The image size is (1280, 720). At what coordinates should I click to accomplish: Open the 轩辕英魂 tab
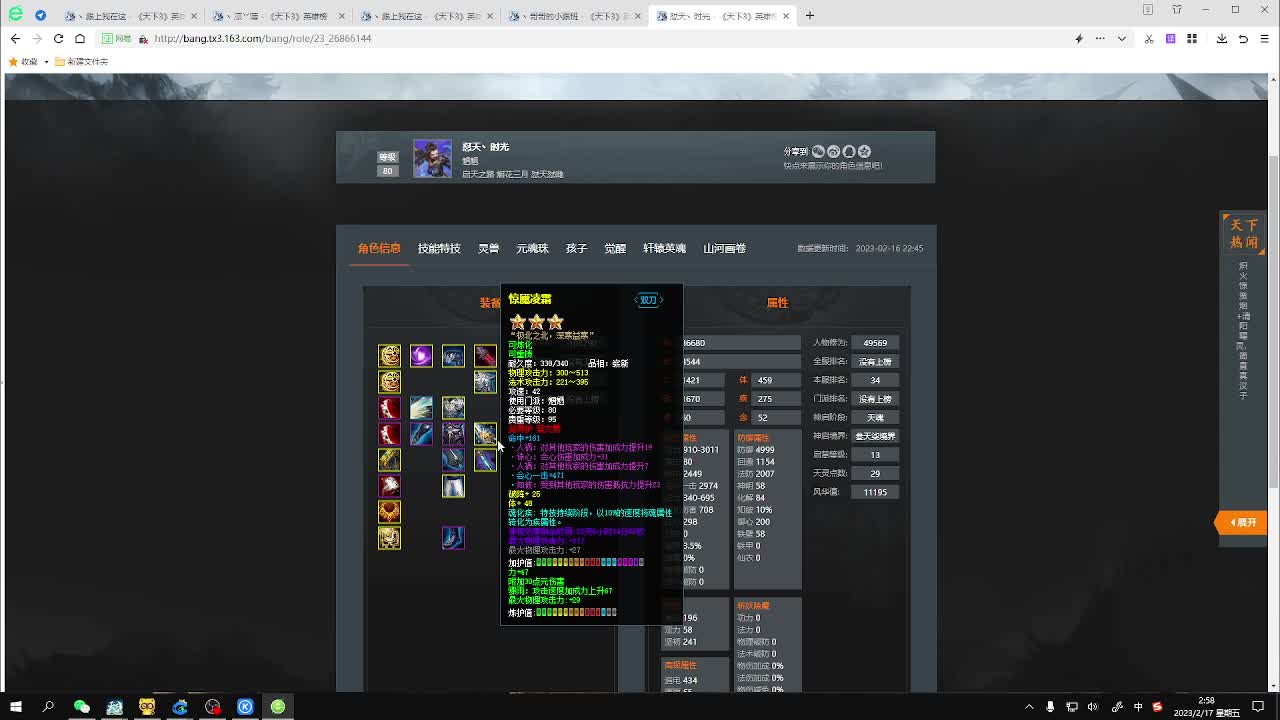tap(664, 248)
